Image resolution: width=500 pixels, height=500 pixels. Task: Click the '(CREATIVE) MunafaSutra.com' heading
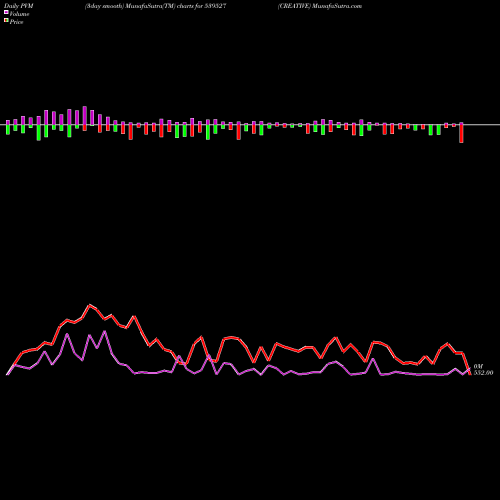tap(320, 6)
